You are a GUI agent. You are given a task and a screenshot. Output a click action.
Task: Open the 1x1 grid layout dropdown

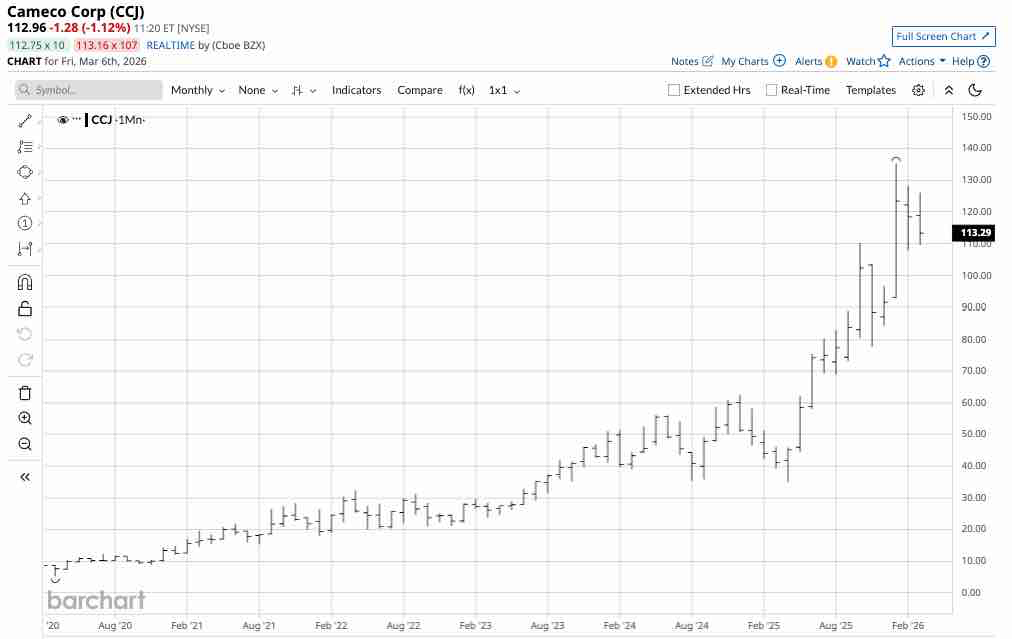pos(504,90)
